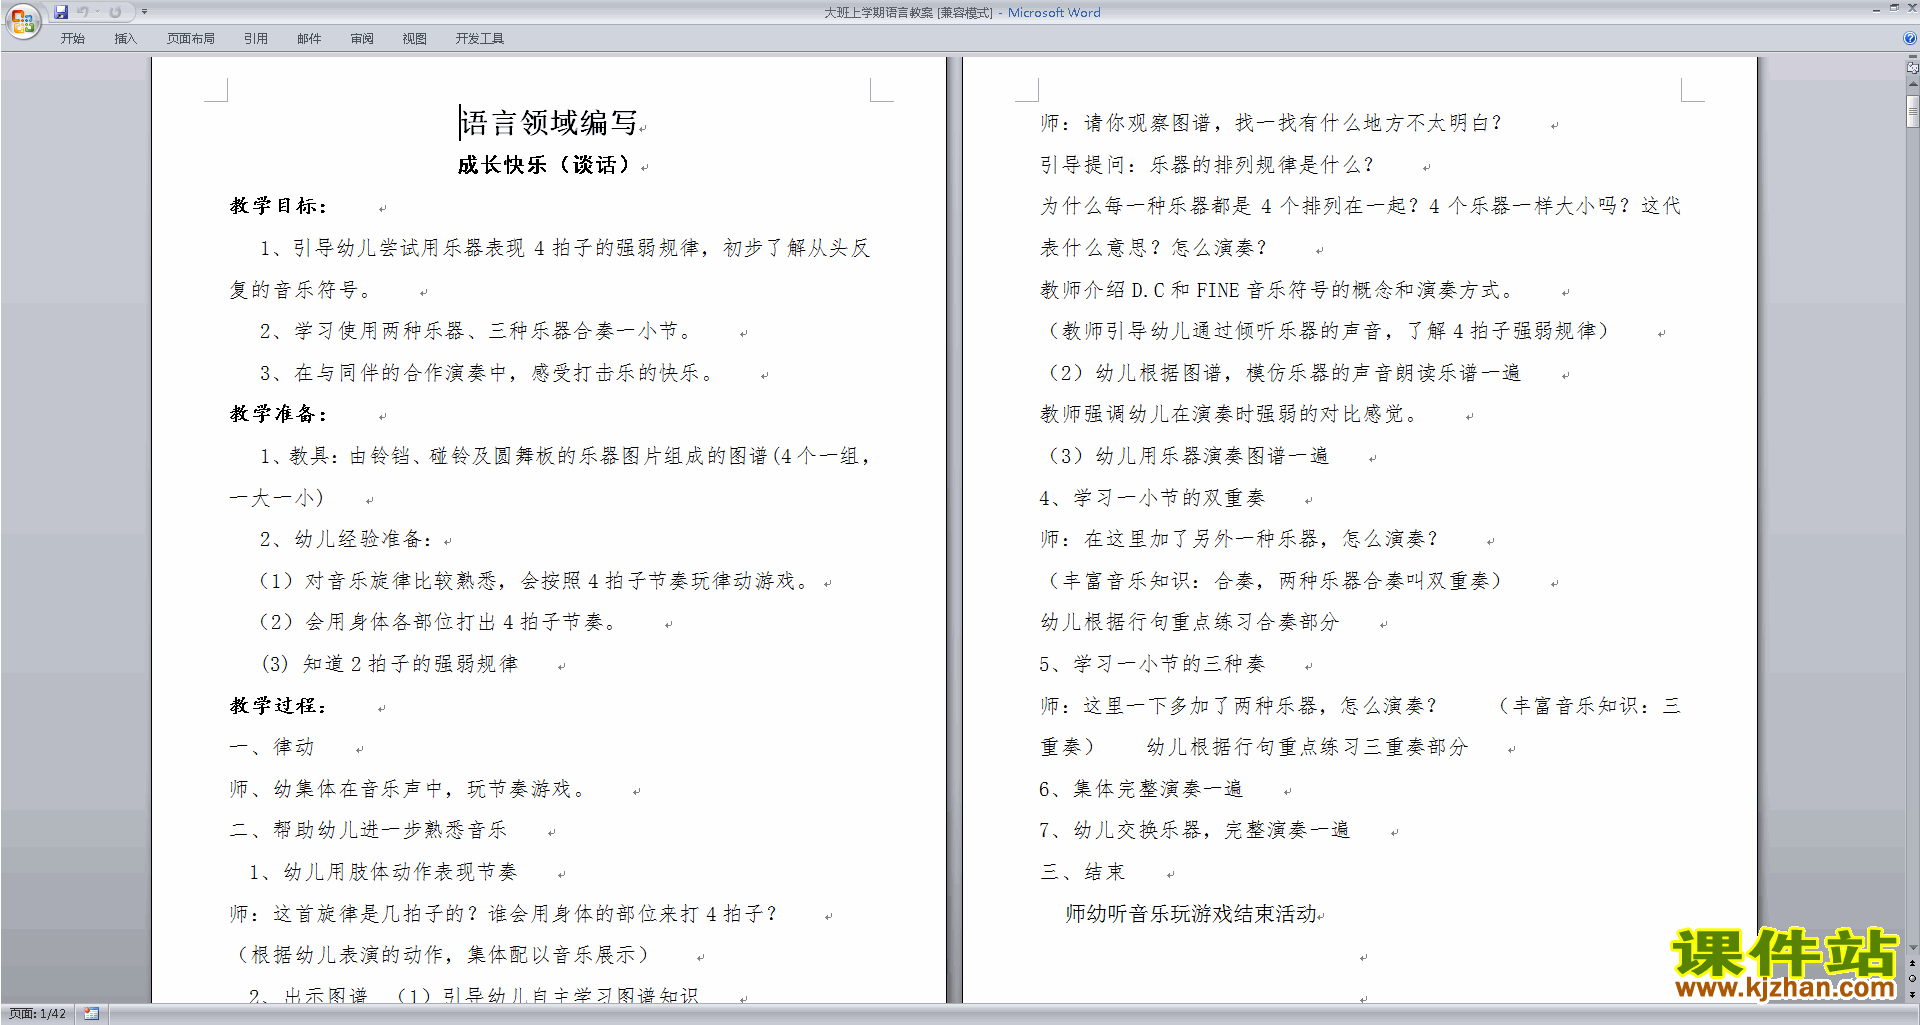Viewport: 1920px width, 1025px height.
Task: Open Word Help via the question mark icon
Action: [1910, 39]
